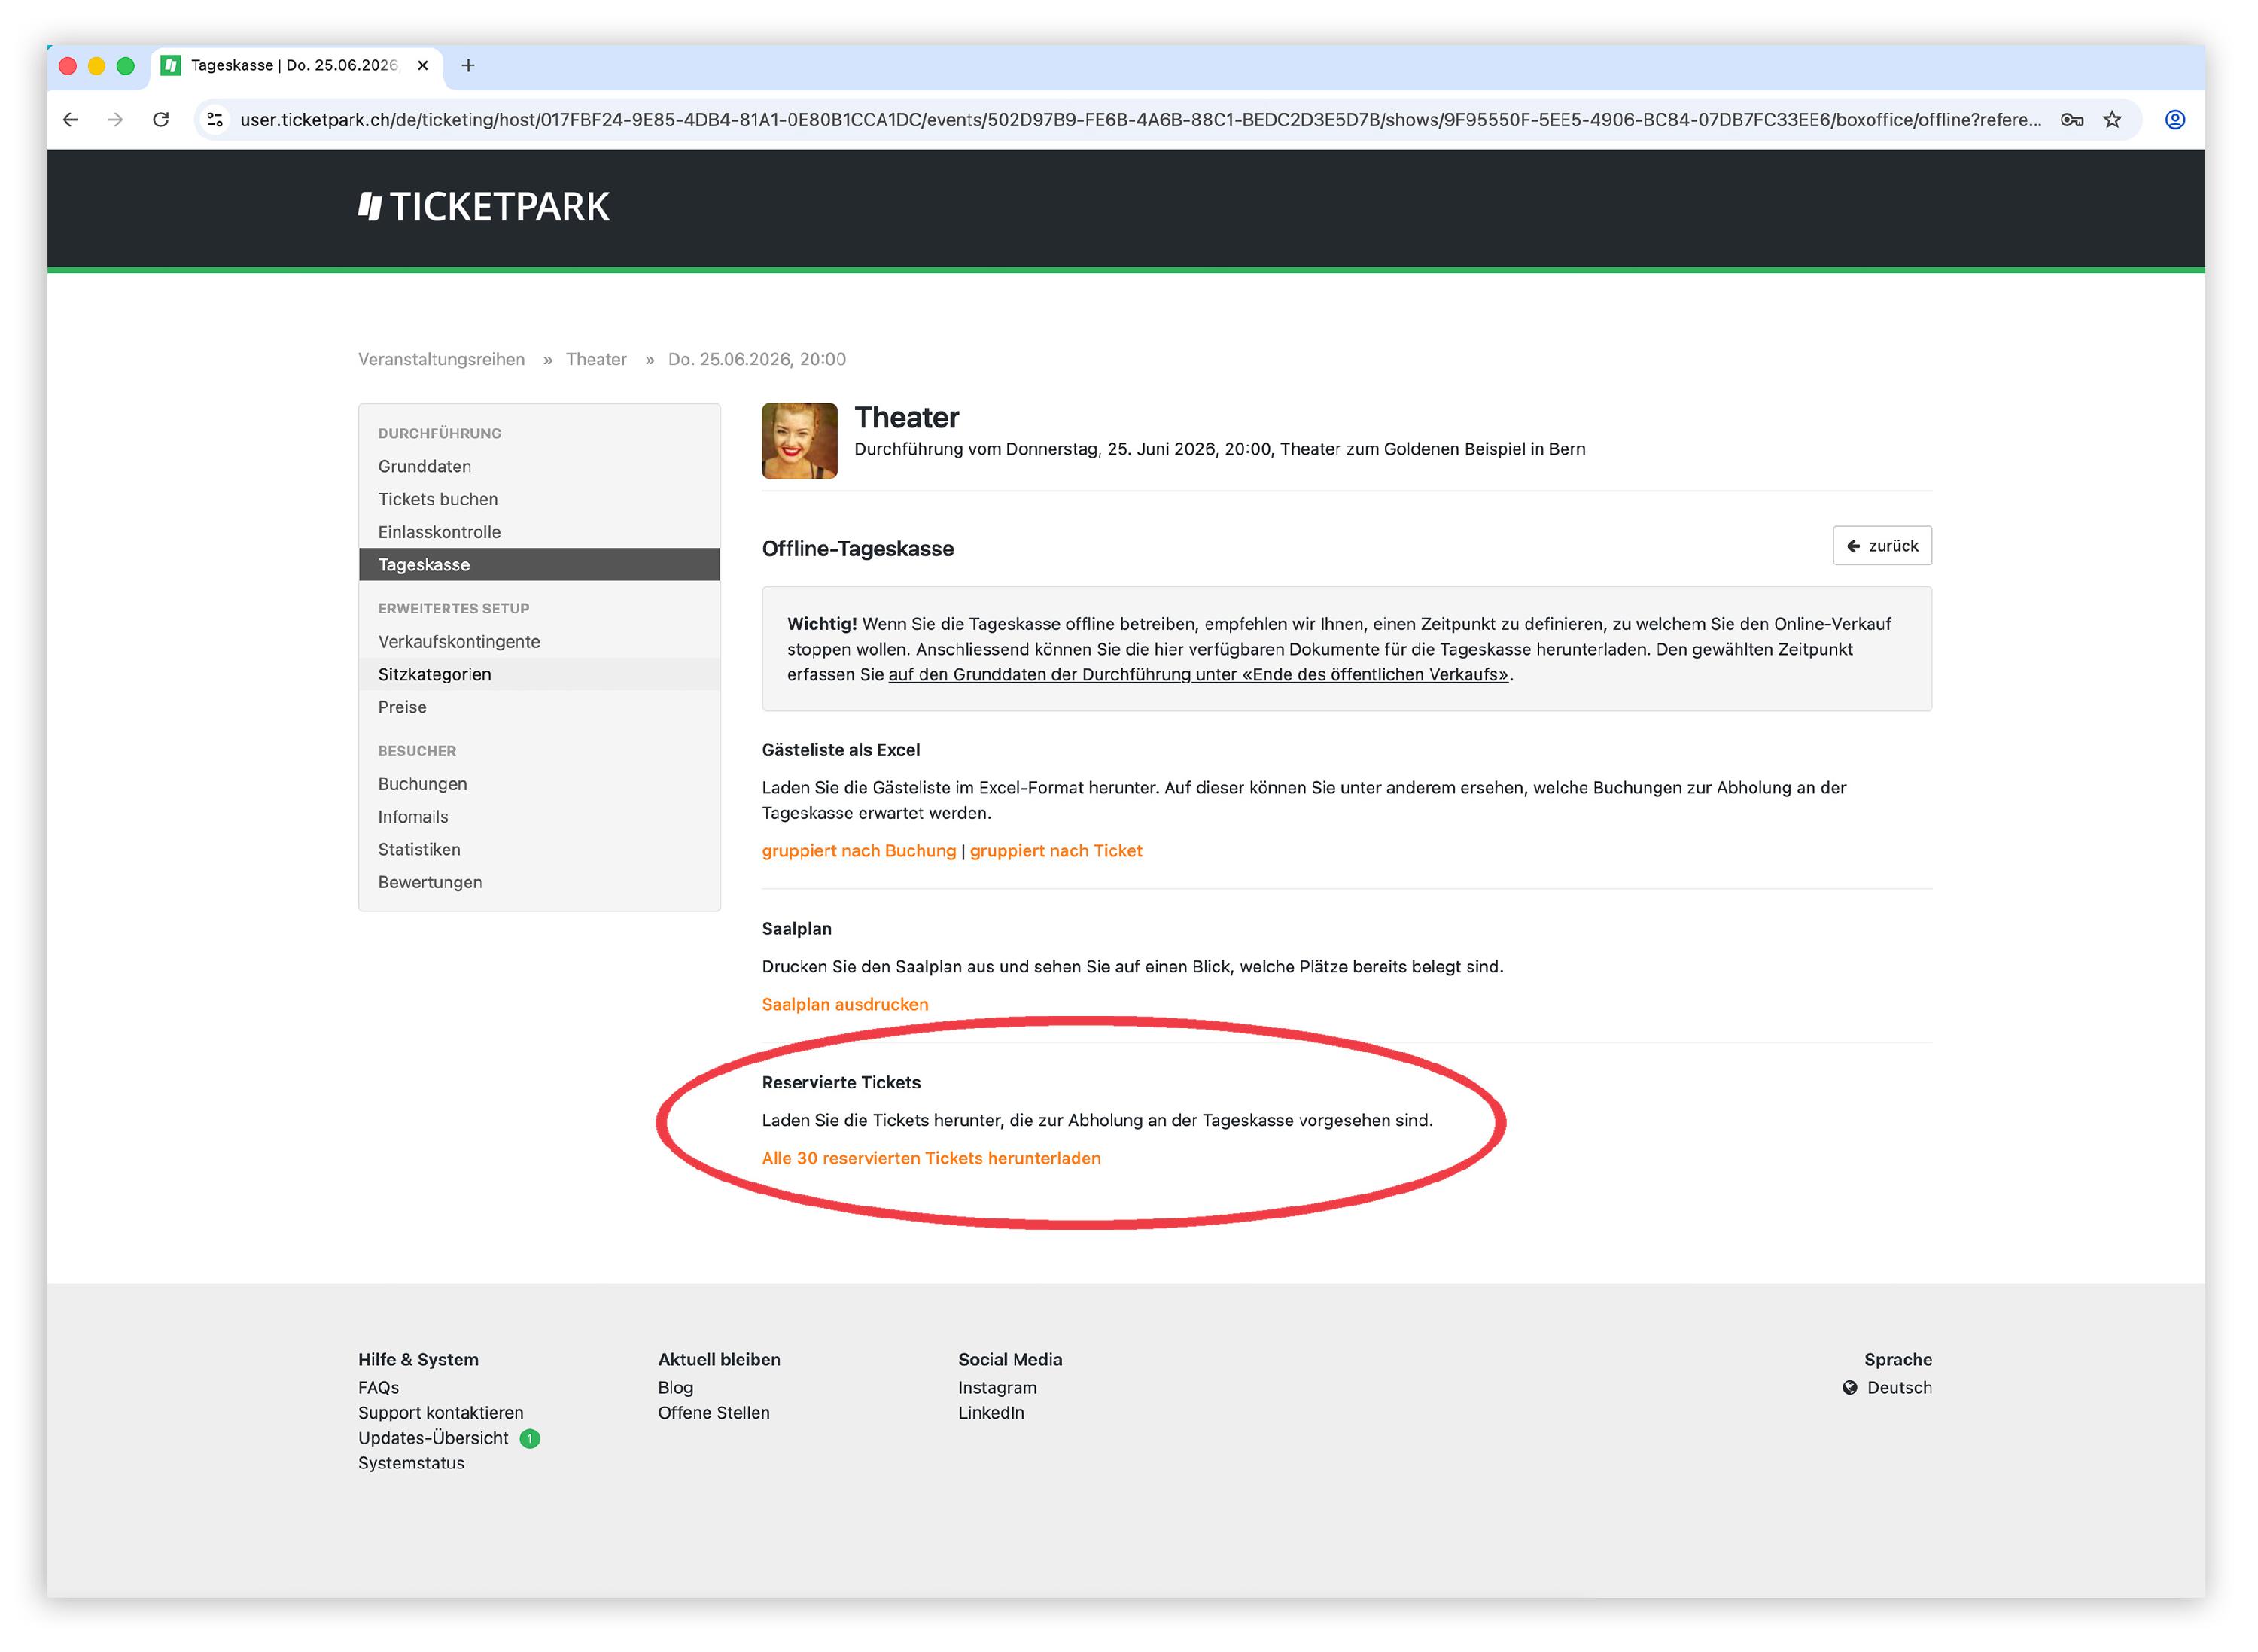The width and height of the screenshot is (2258, 1652).
Task: Open new tab with plus icon
Action: [467, 66]
